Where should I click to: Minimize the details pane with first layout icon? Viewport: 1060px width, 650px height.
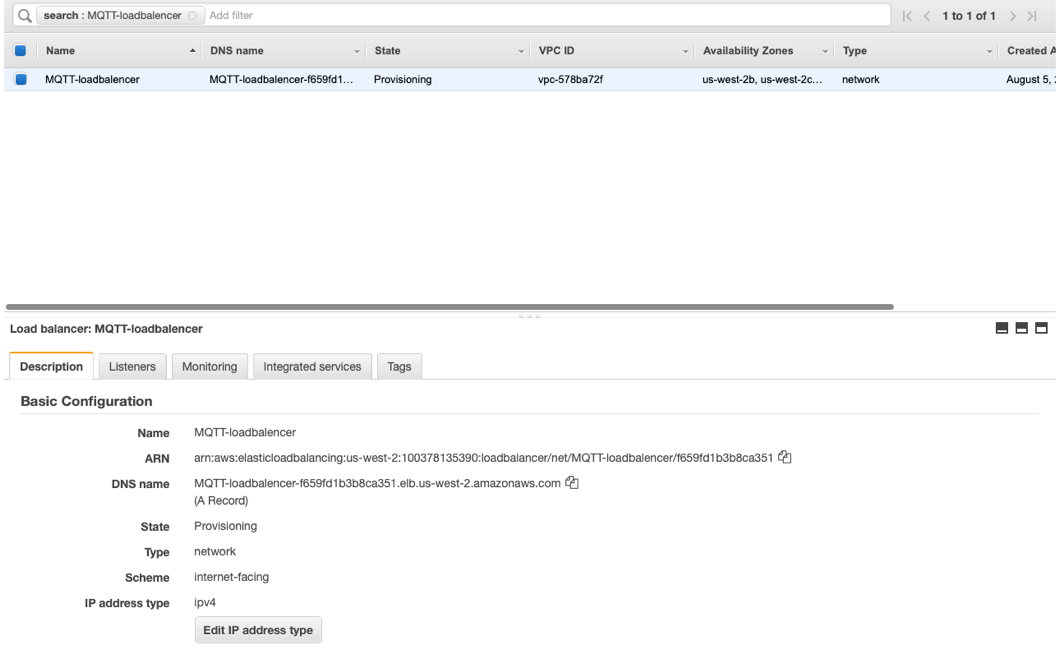(1002, 328)
